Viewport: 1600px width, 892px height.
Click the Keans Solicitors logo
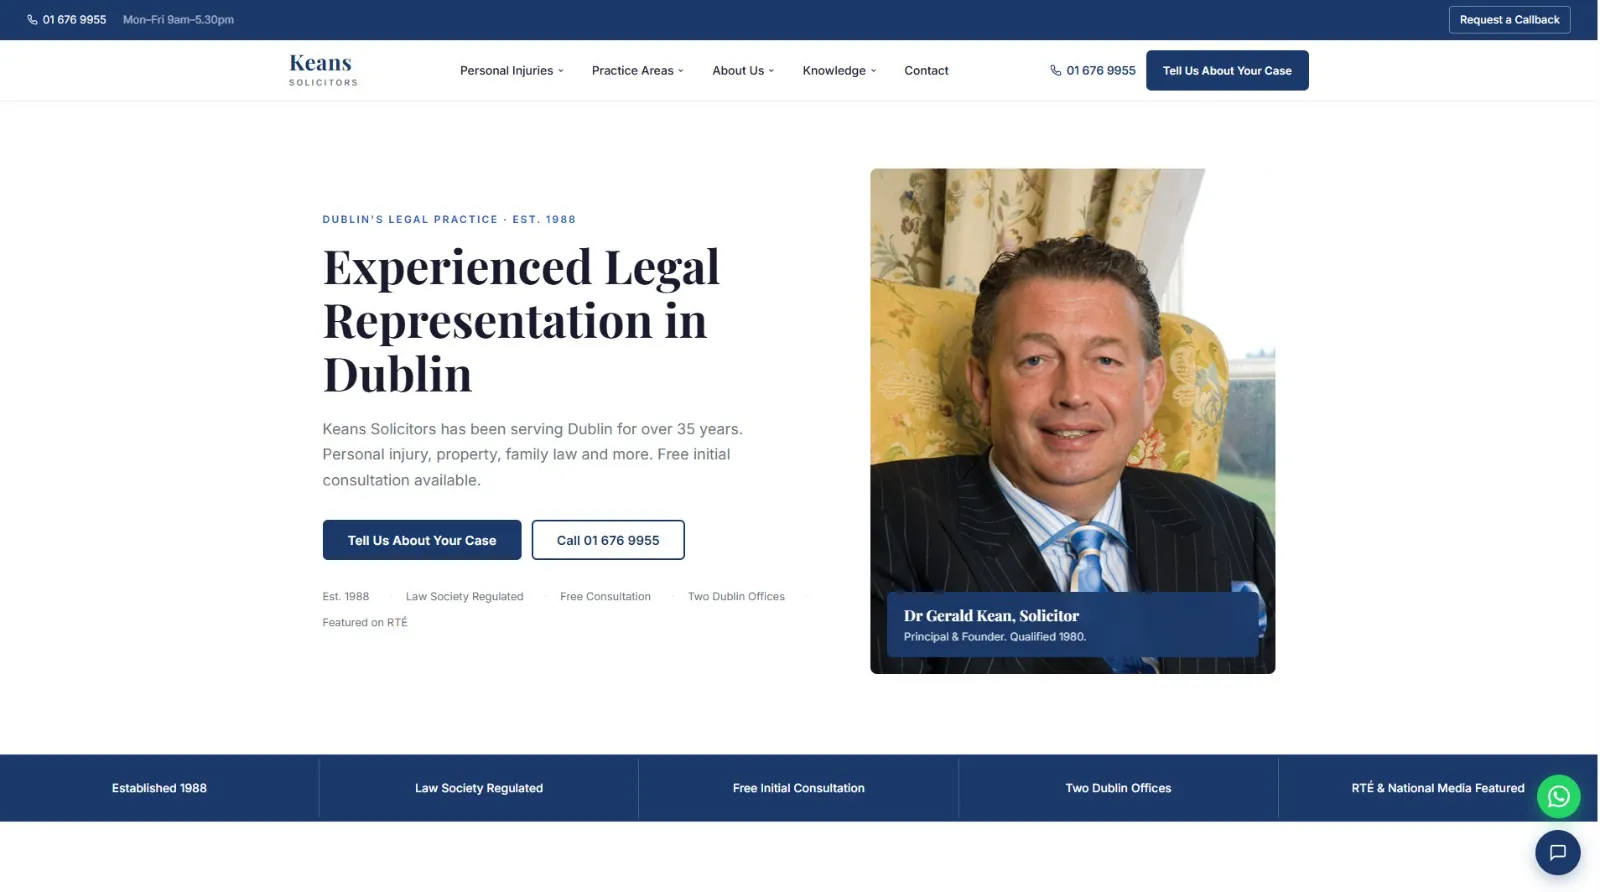tap(323, 70)
